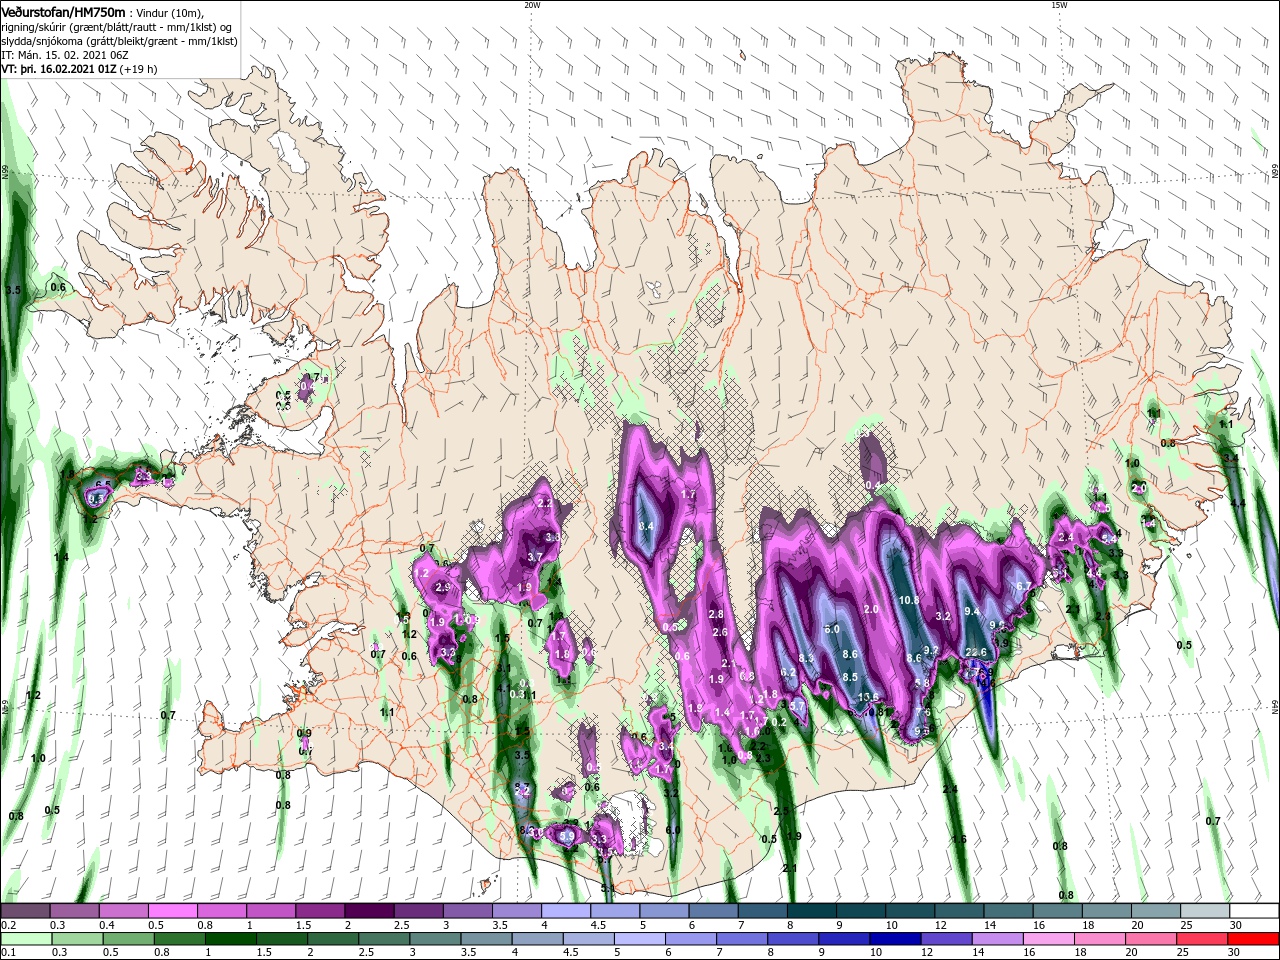Select the lavender 5 swatch in rain legend

click(x=640, y=938)
